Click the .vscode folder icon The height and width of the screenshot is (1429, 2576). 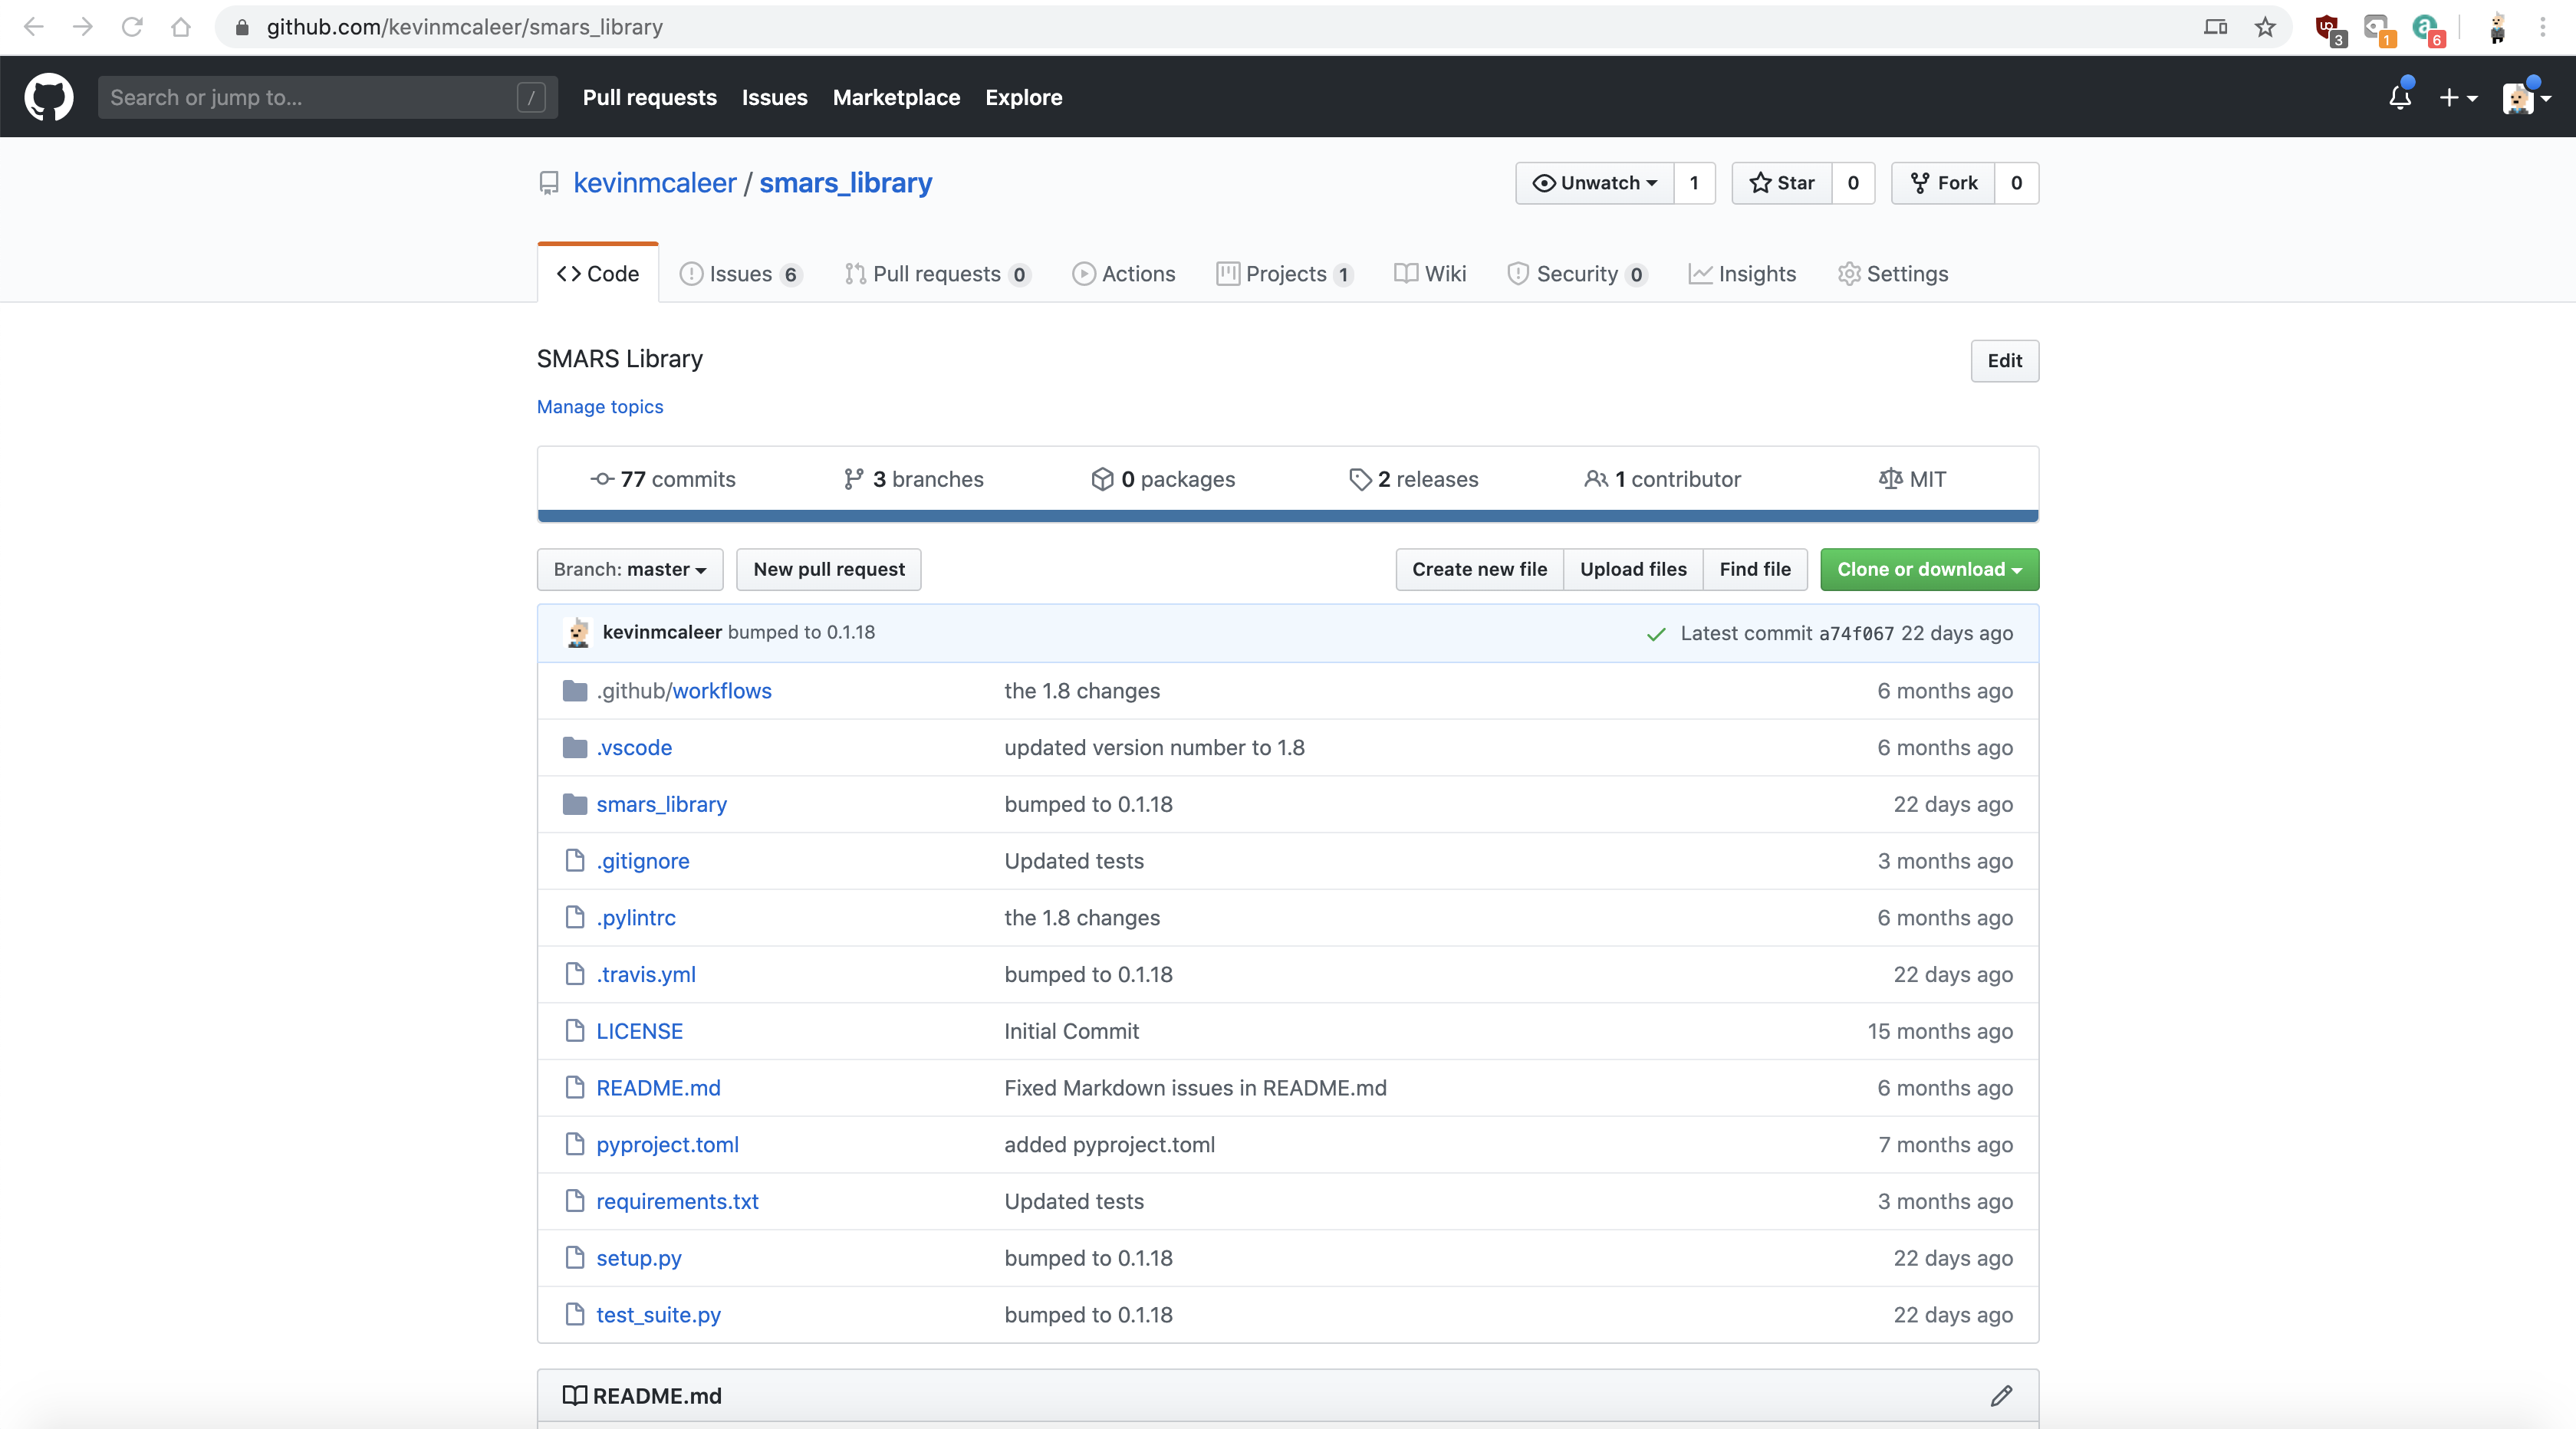click(574, 747)
